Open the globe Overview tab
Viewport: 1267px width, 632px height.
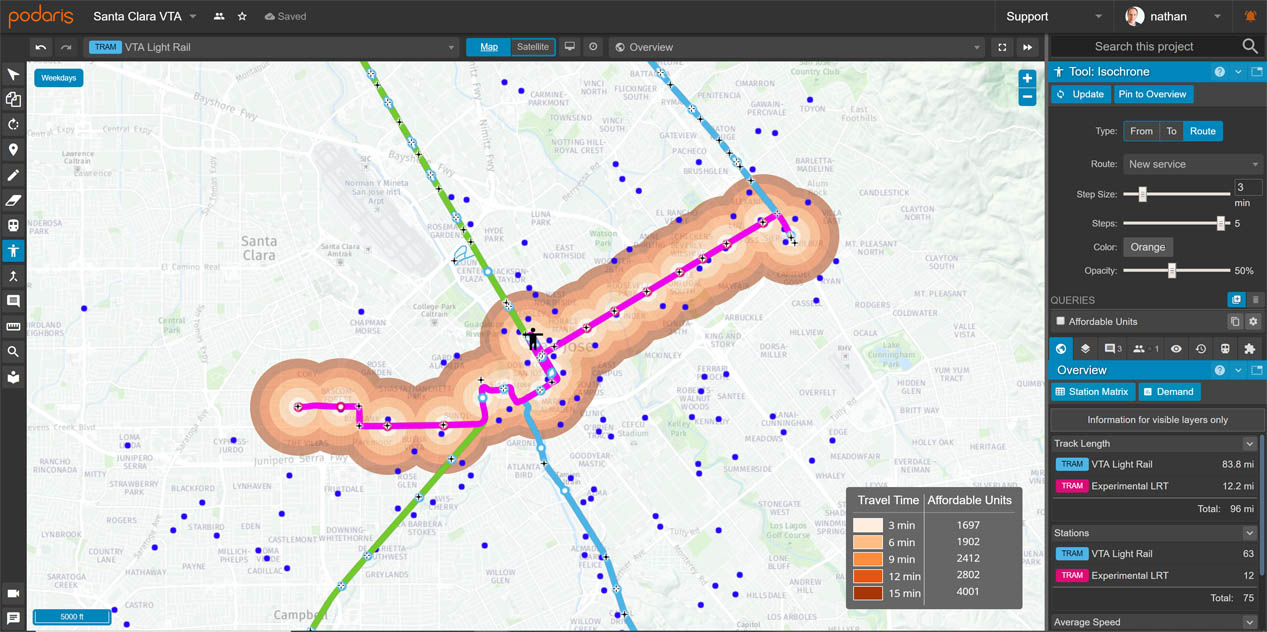(x=1061, y=349)
